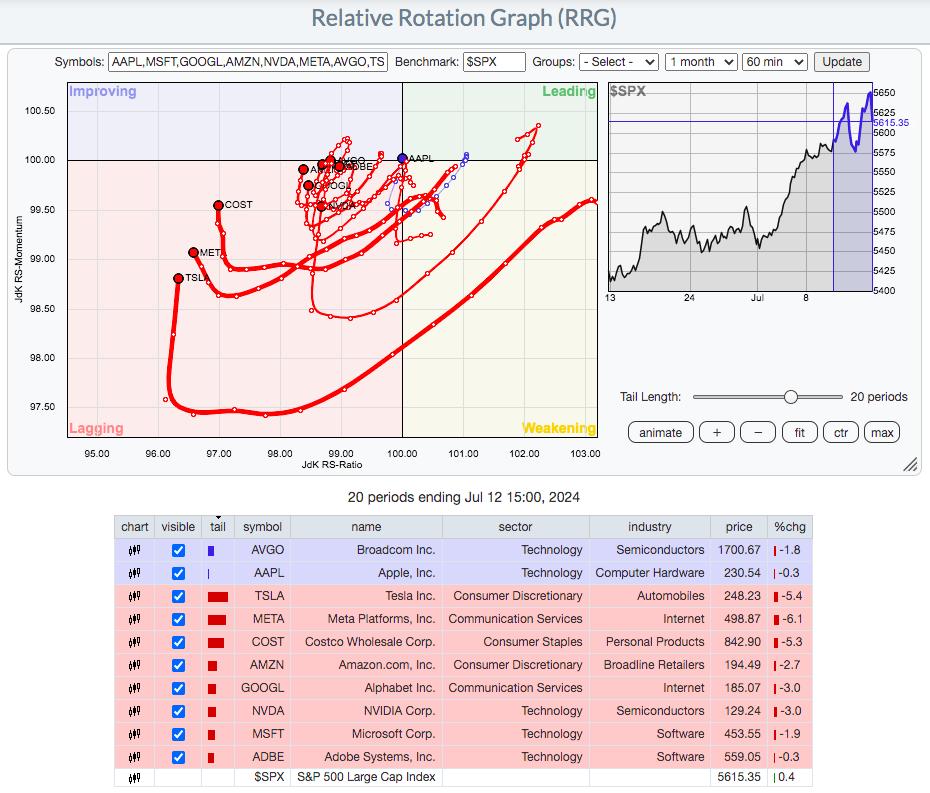Sort table by the sector column header
930x793 pixels.
(515, 527)
